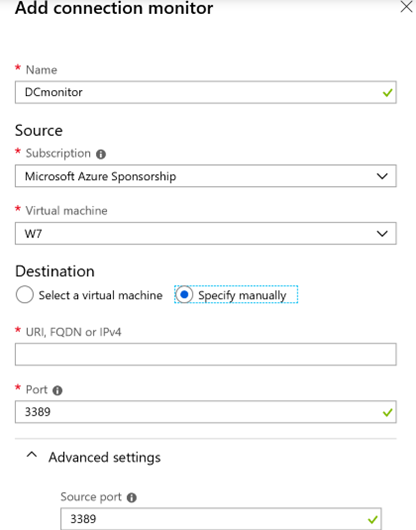Click the green checkmark in the Source port field
Screen dimensions: 416x530
[x=373, y=519]
